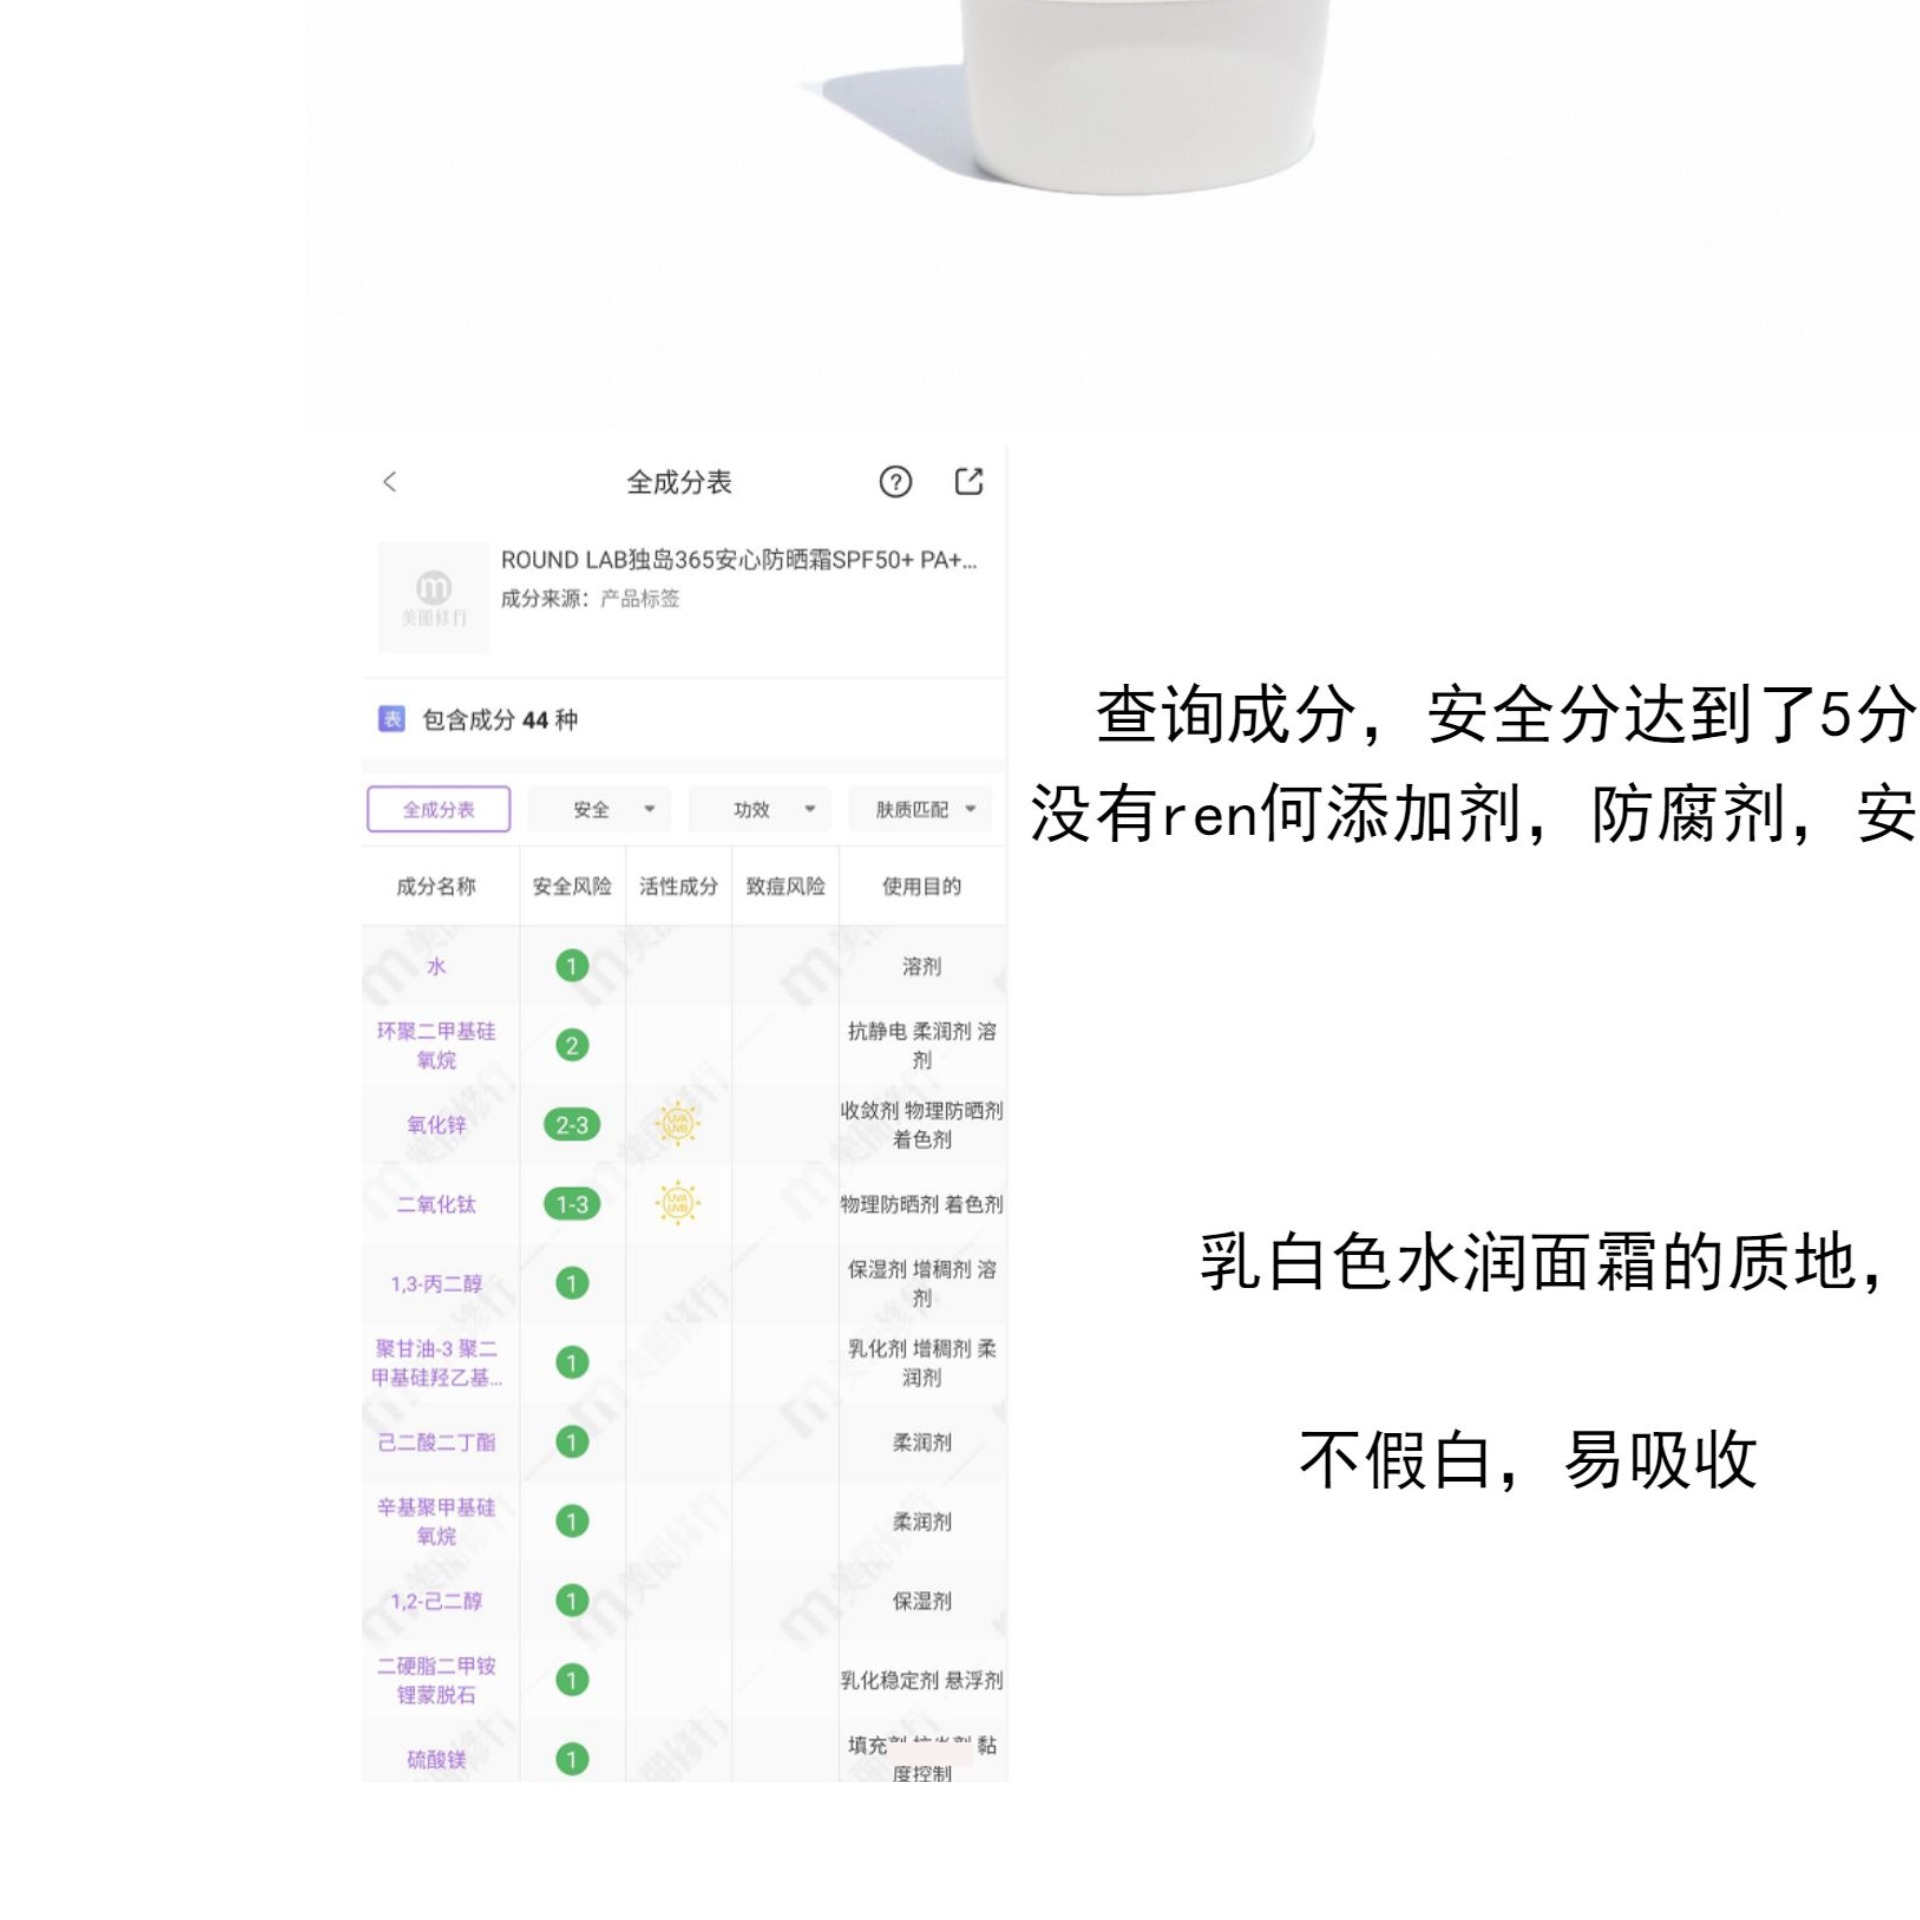Screen dimensions: 1920x1920
Task: Tap the share icon in the header
Action: 968,481
